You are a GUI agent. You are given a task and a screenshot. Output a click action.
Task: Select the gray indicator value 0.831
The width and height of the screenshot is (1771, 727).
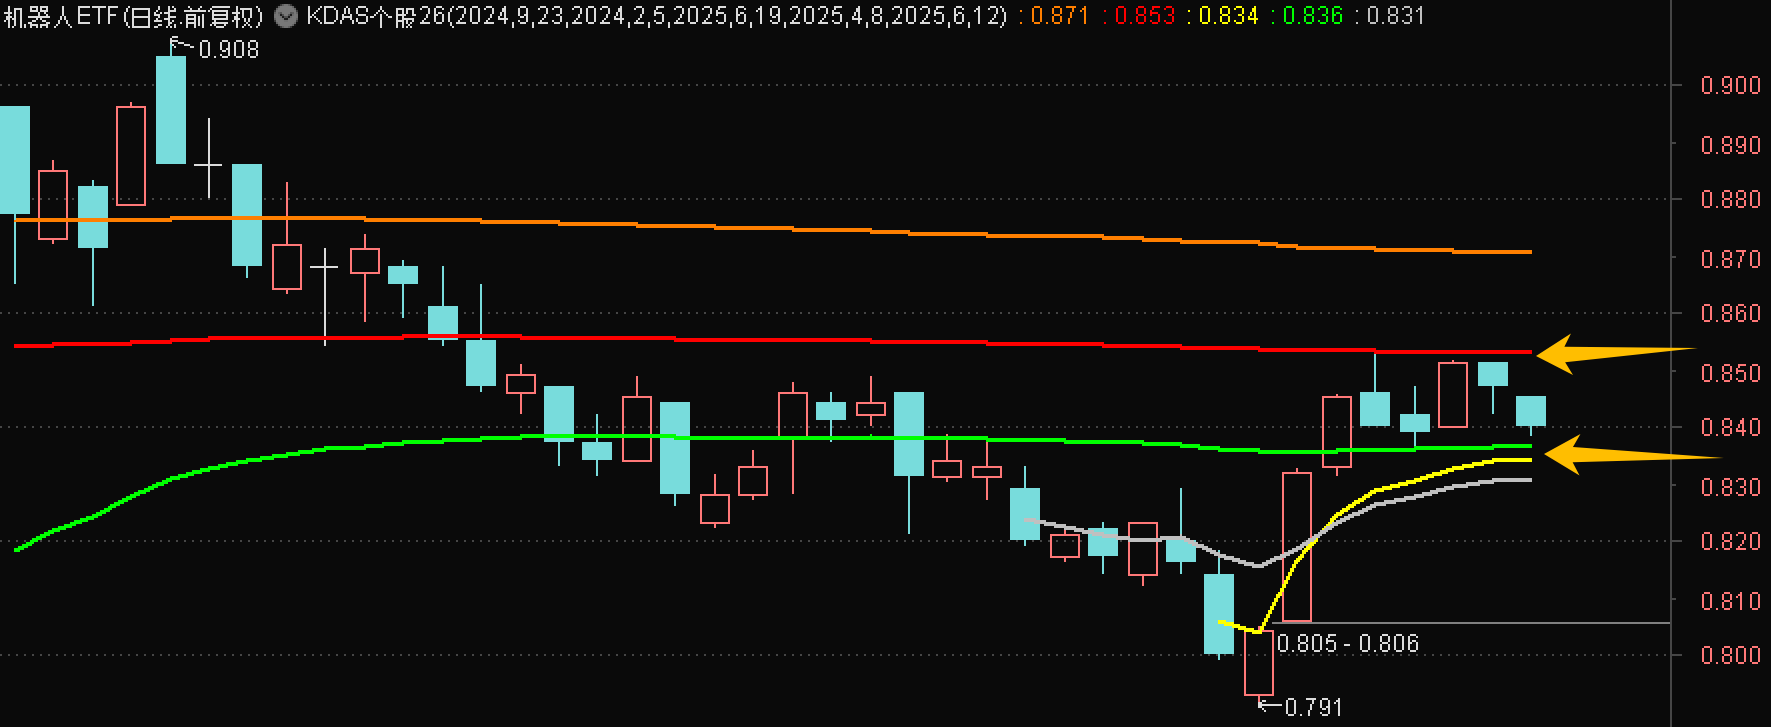click(x=1395, y=16)
